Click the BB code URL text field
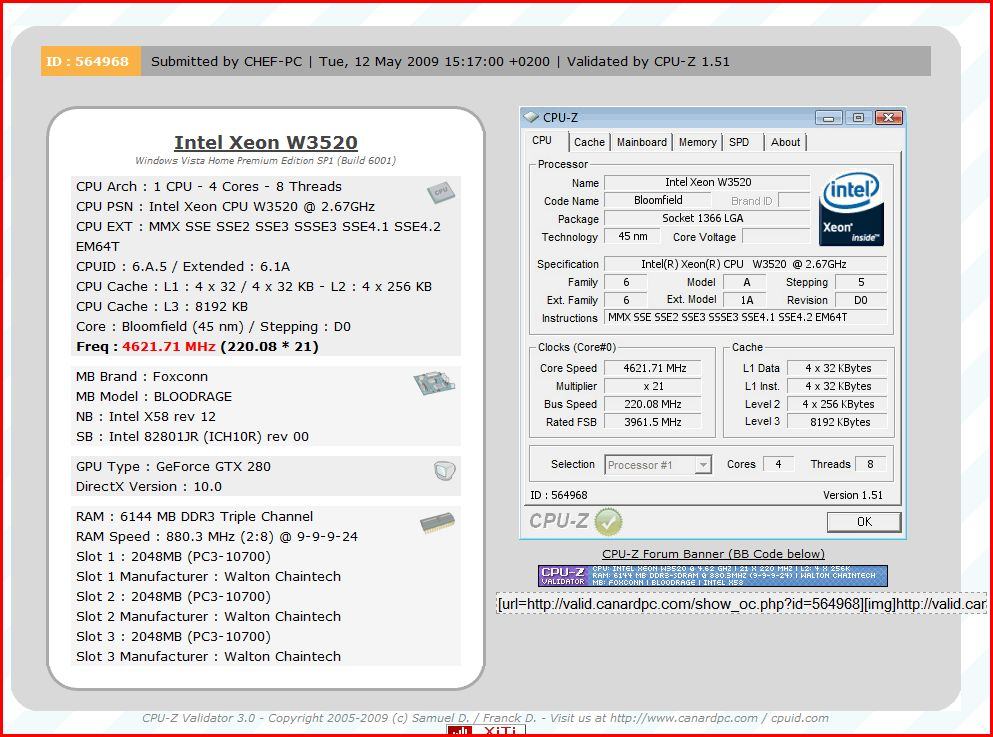The width and height of the screenshot is (993, 737). point(741,604)
